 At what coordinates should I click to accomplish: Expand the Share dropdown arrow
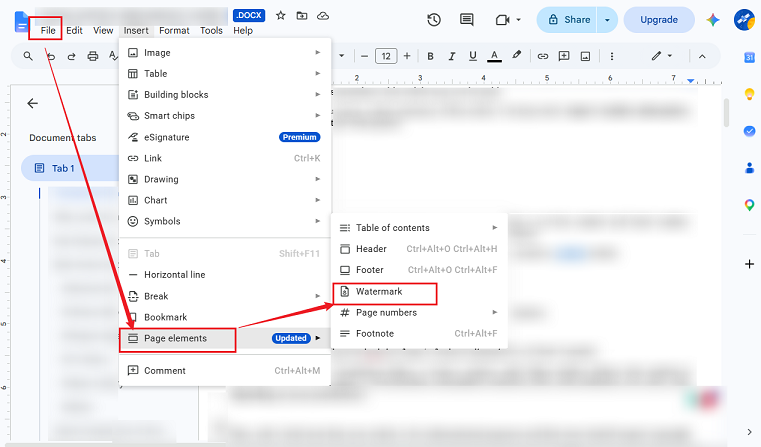tap(607, 20)
